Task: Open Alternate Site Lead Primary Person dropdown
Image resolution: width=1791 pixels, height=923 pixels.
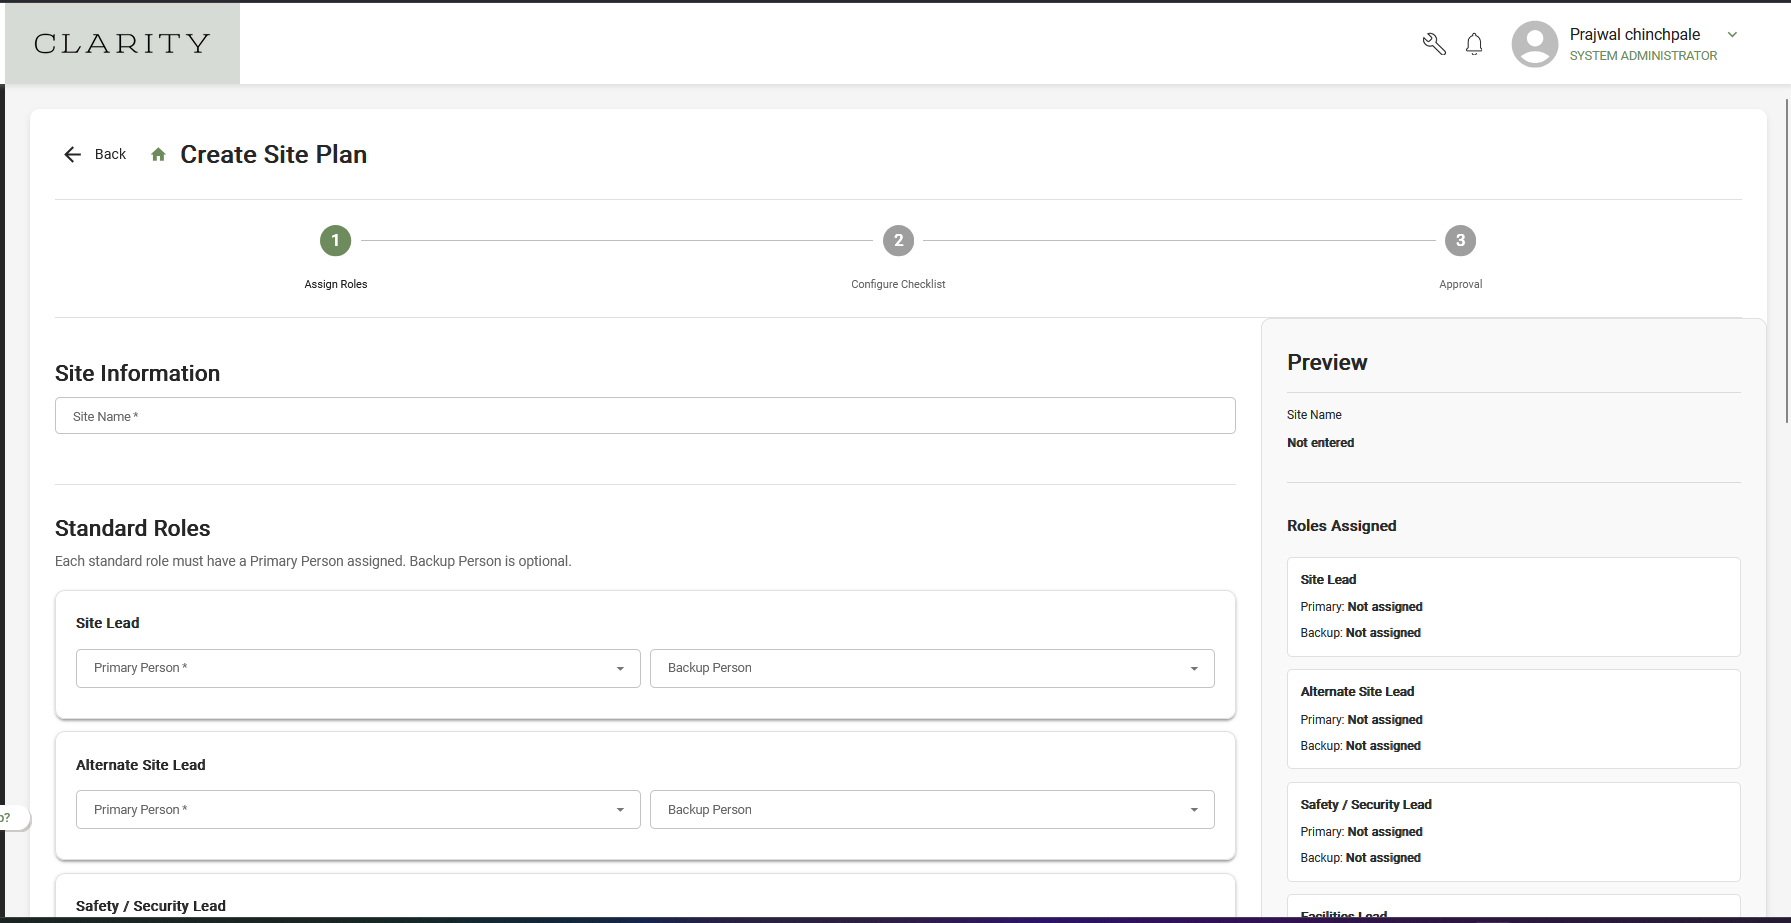Action: pyautogui.click(x=358, y=810)
